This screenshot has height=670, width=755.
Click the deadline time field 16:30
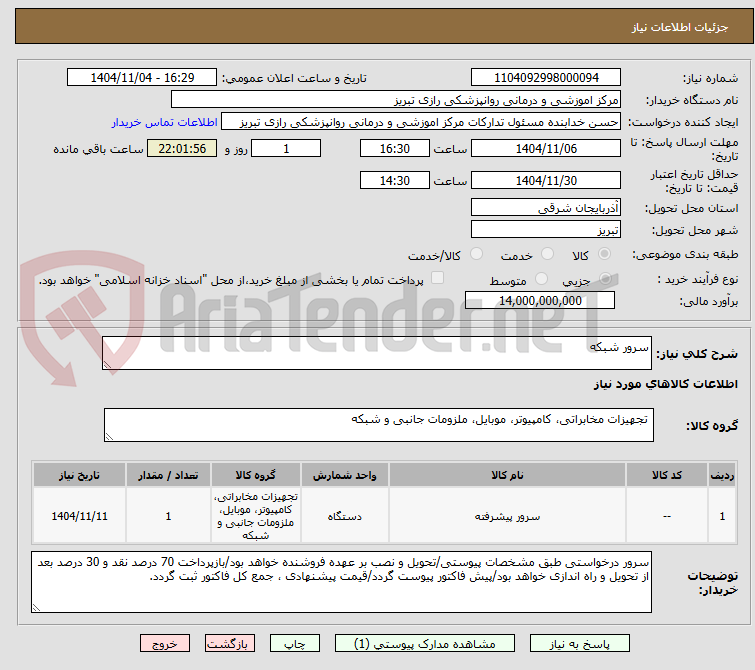point(394,148)
